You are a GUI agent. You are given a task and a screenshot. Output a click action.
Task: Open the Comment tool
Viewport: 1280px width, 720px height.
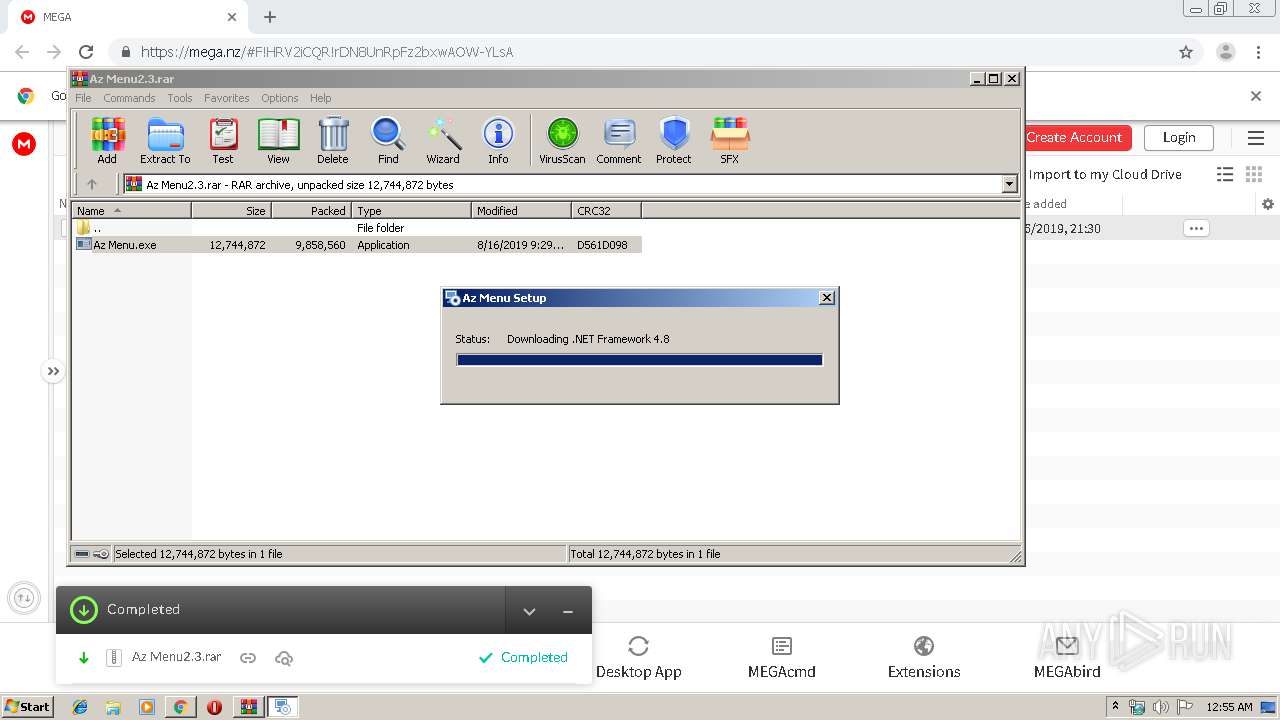tap(619, 140)
